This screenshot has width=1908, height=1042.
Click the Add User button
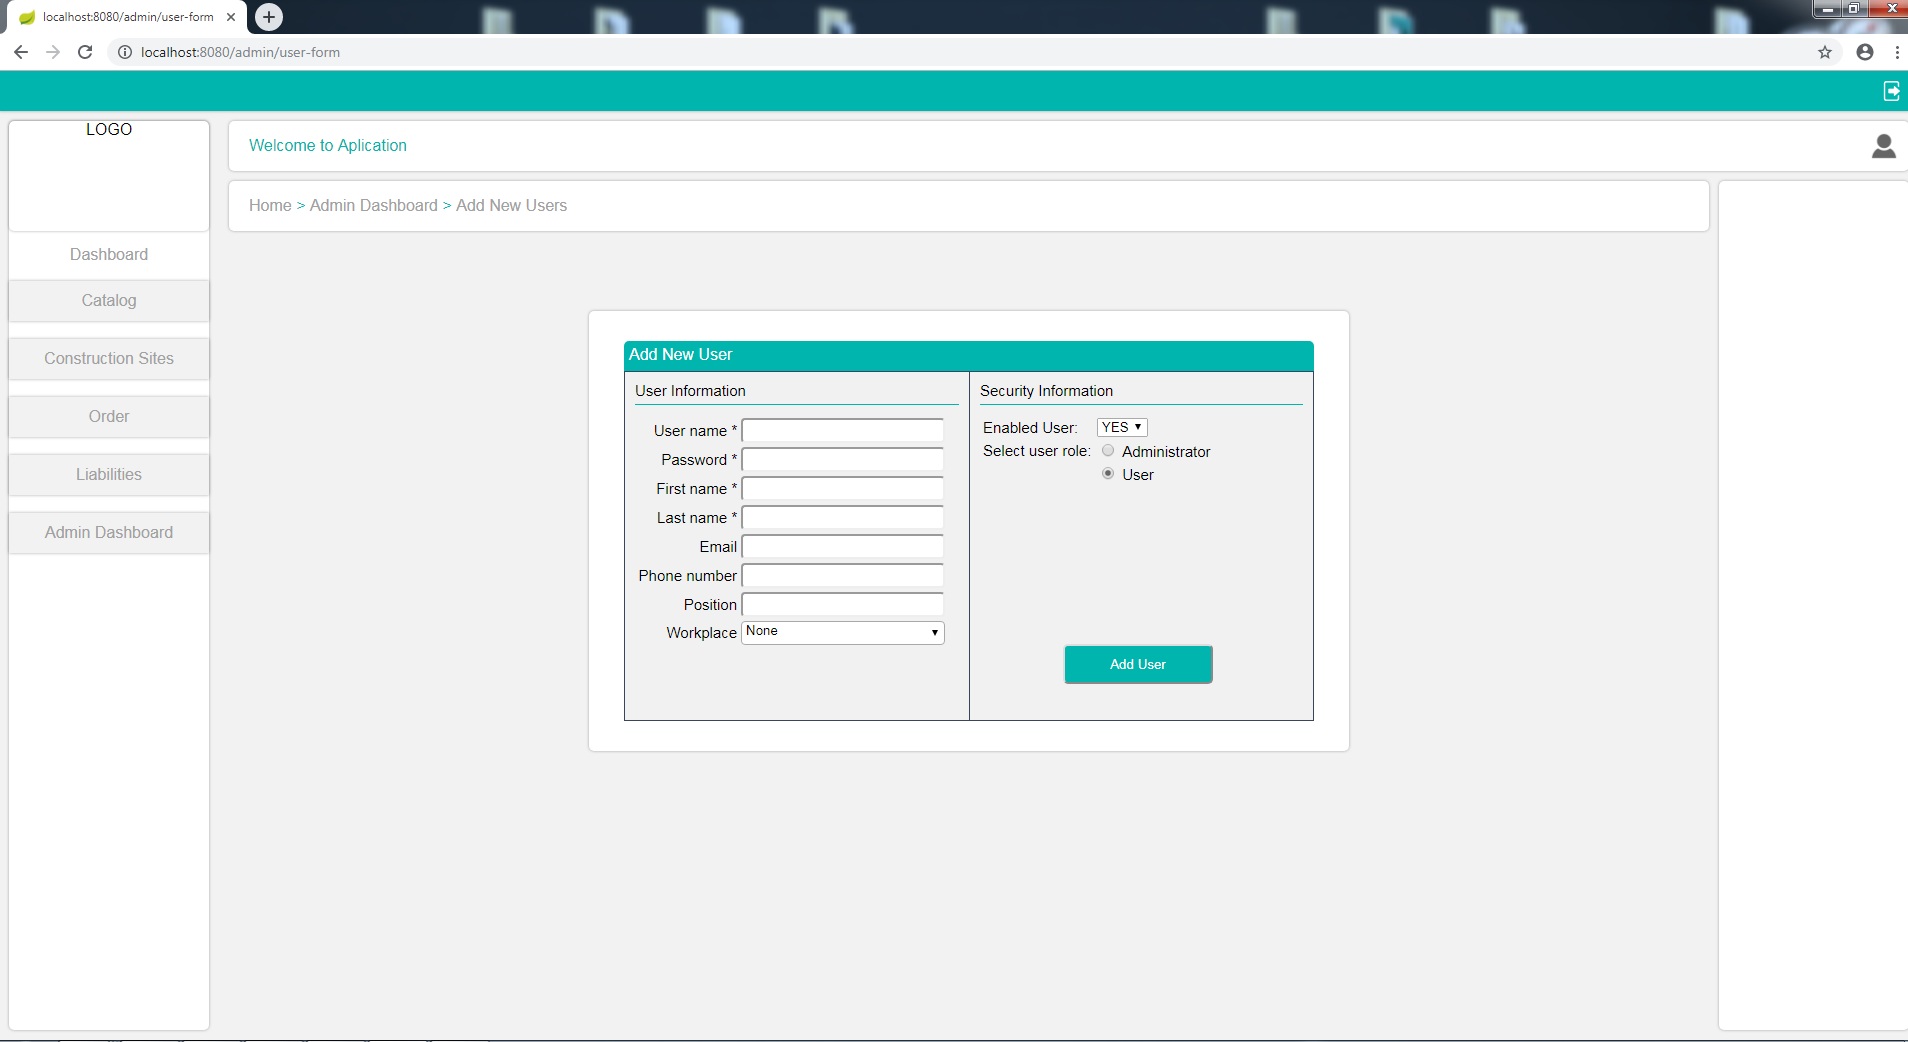(x=1138, y=664)
